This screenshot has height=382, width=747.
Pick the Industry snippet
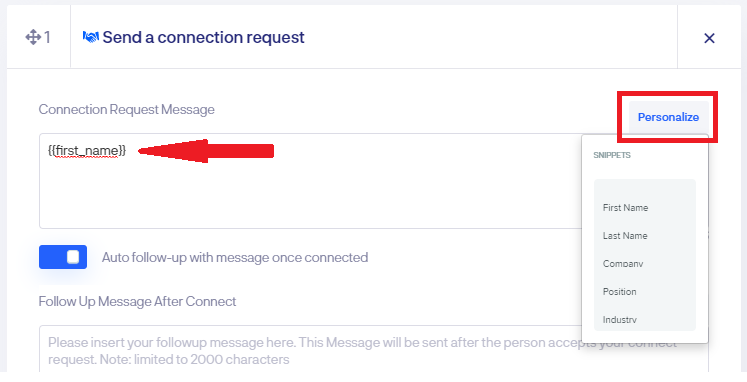pos(619,320)
